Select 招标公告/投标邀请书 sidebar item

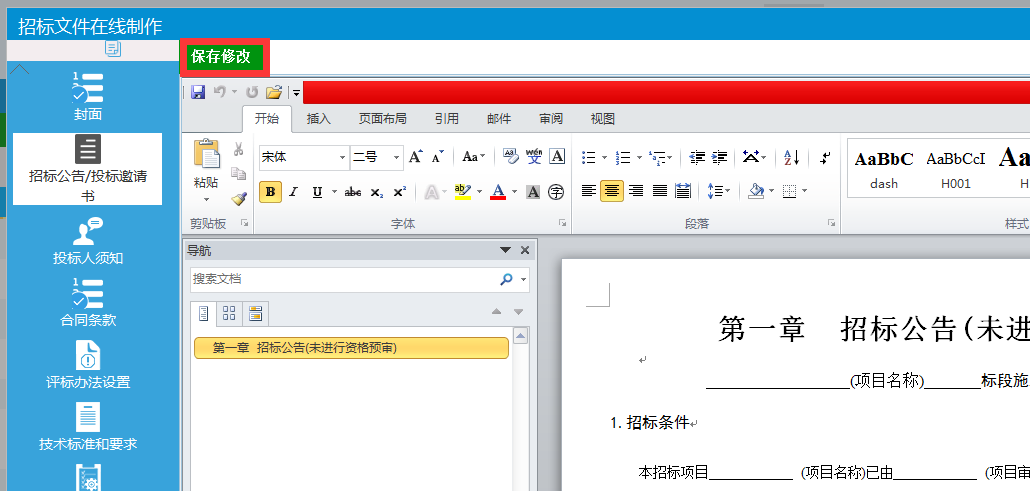[87, 169]
